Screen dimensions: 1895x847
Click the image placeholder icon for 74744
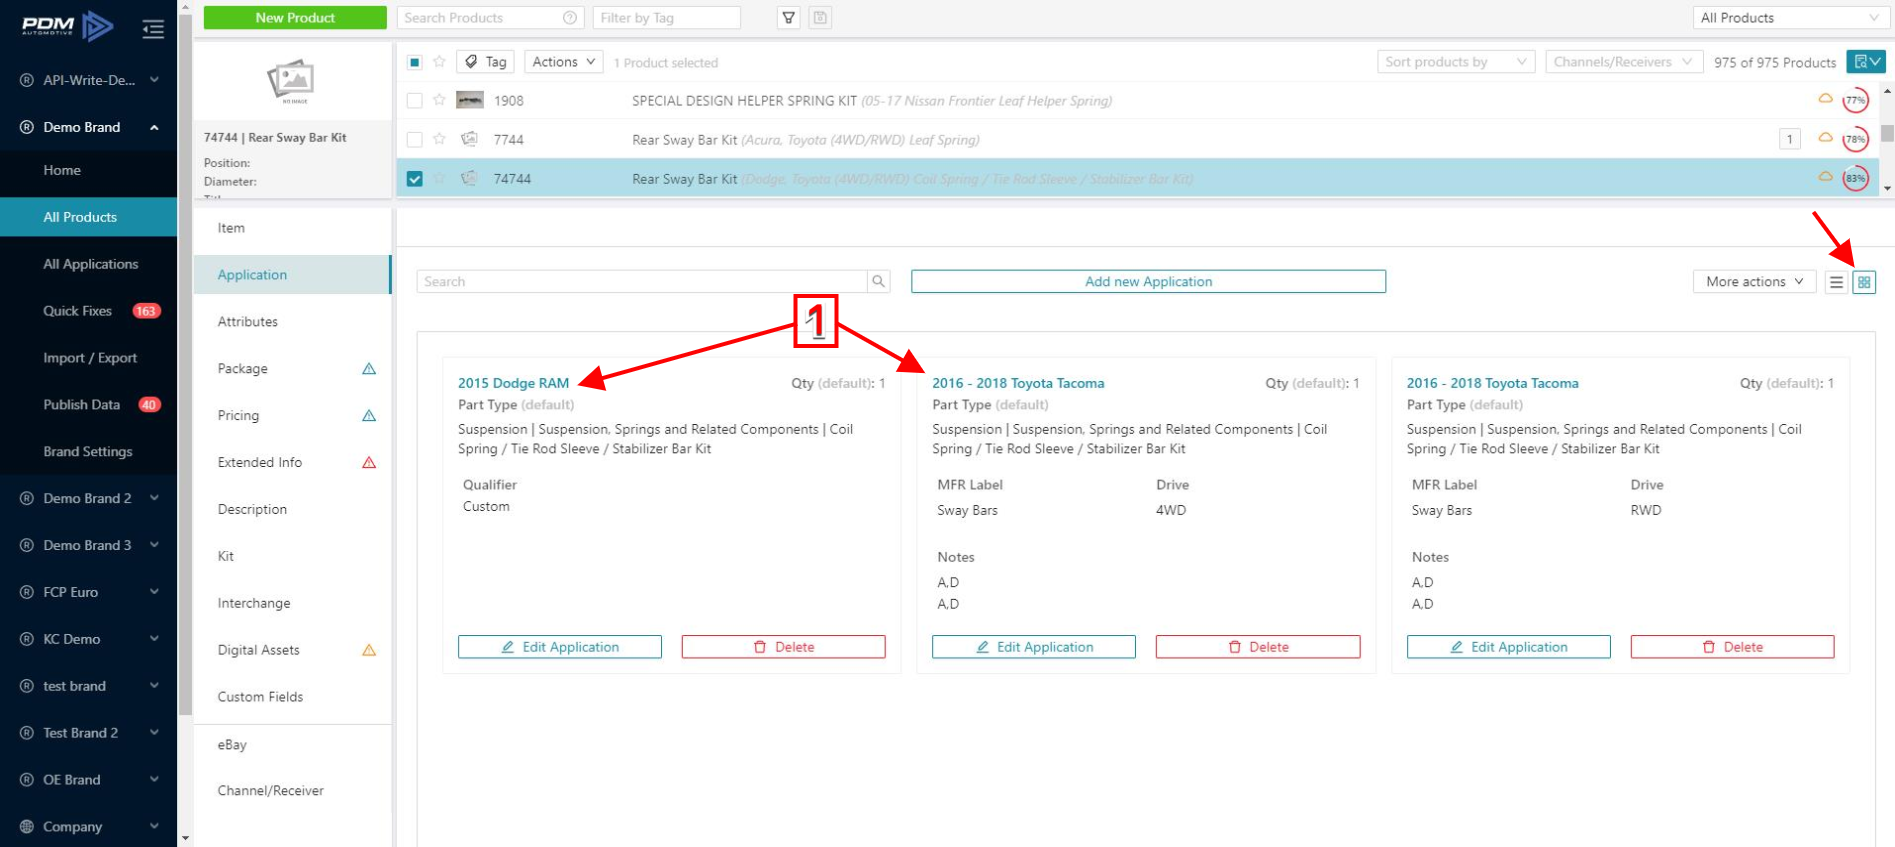[469, 178]
